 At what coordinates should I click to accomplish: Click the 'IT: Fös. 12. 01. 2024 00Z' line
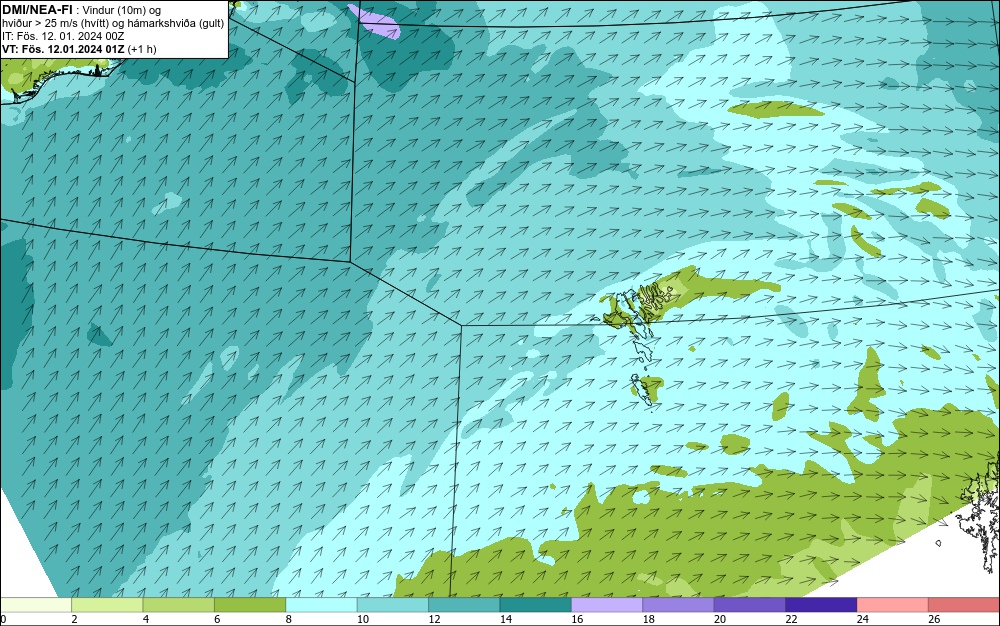[63, 36]
